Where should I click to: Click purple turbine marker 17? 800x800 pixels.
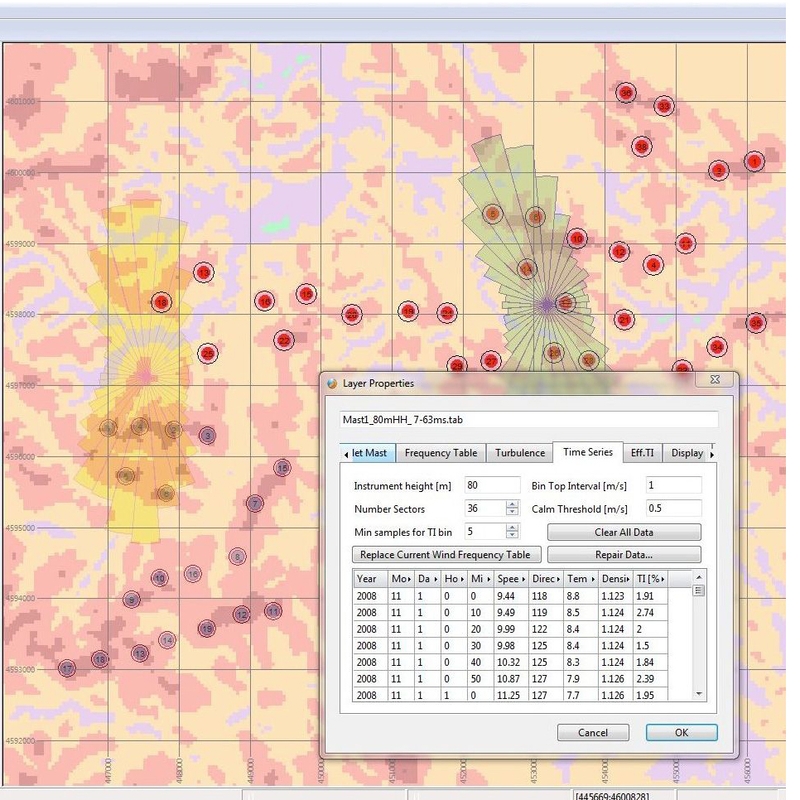(x=67, y=668)
